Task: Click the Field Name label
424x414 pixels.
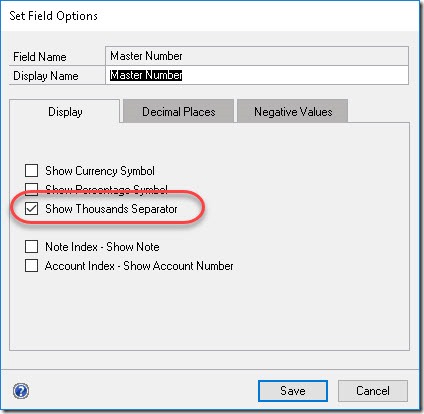Action: [40, 57]
